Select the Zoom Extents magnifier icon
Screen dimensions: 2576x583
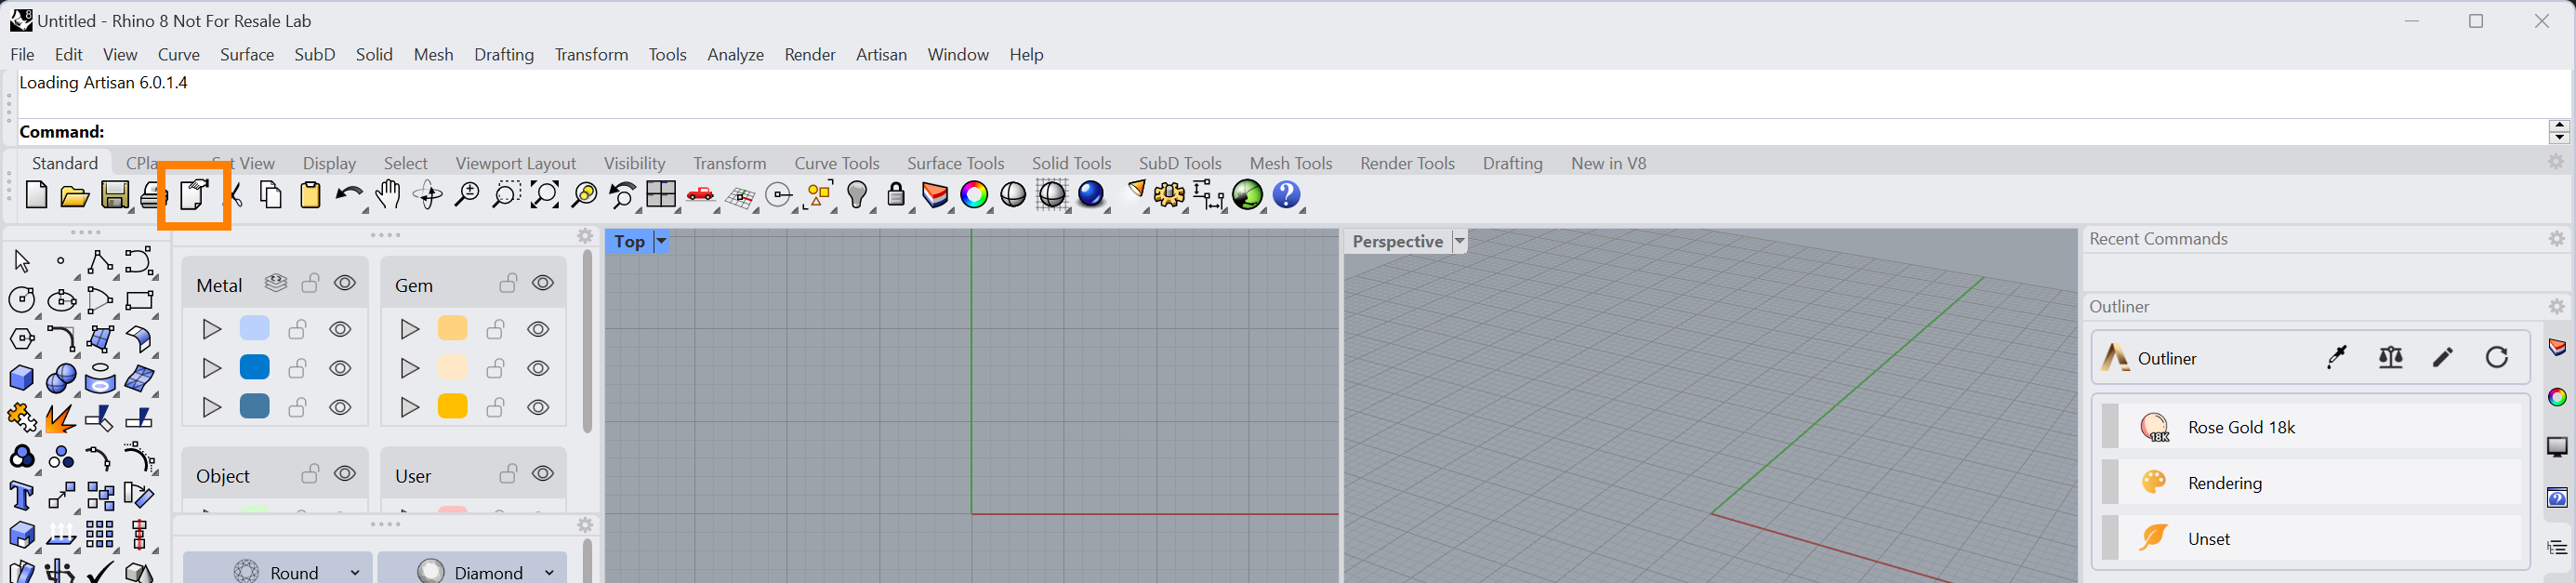[545, 195]
